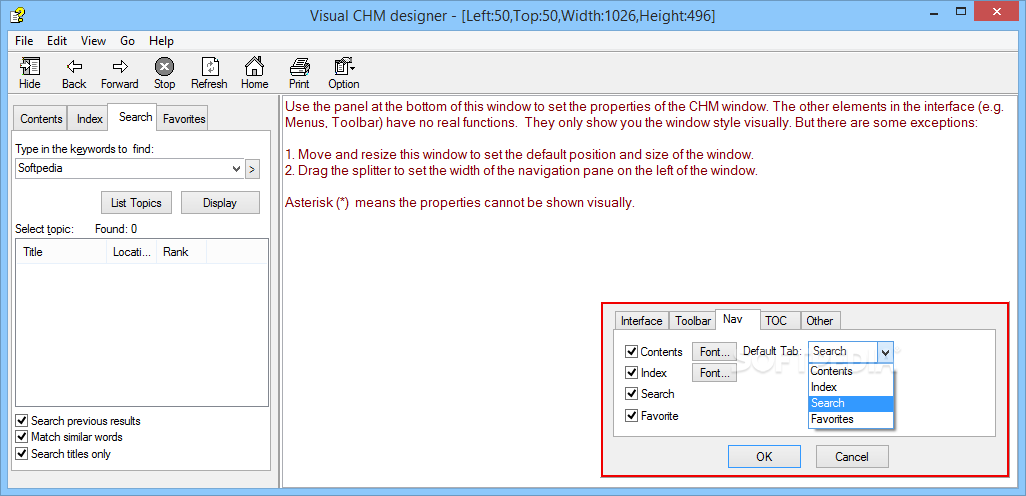Open the Option toolbar icon
The height and width of the screenshot is (496, 1026).
coord(344,67)
